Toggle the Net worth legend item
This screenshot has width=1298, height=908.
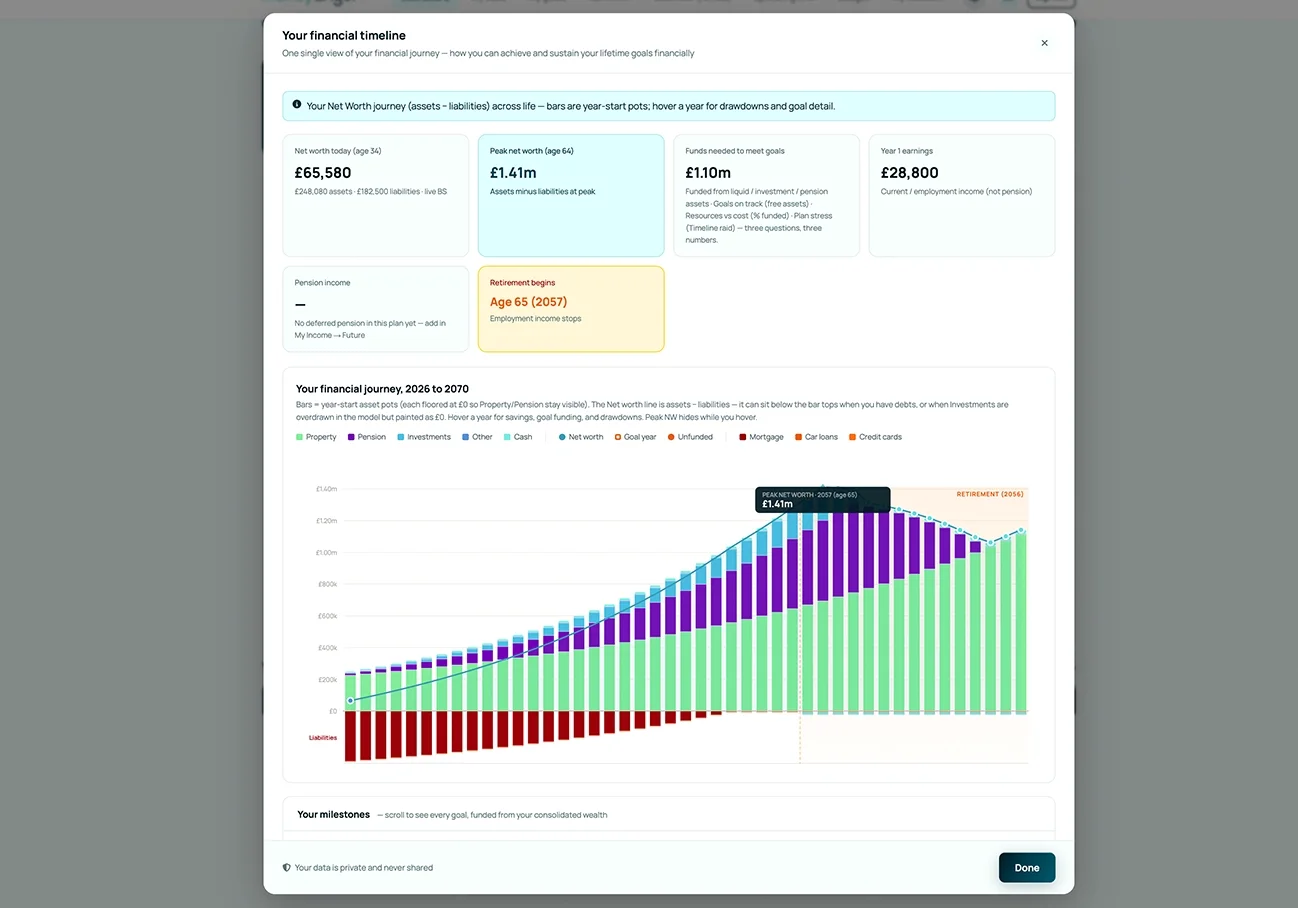pos(581,437)
